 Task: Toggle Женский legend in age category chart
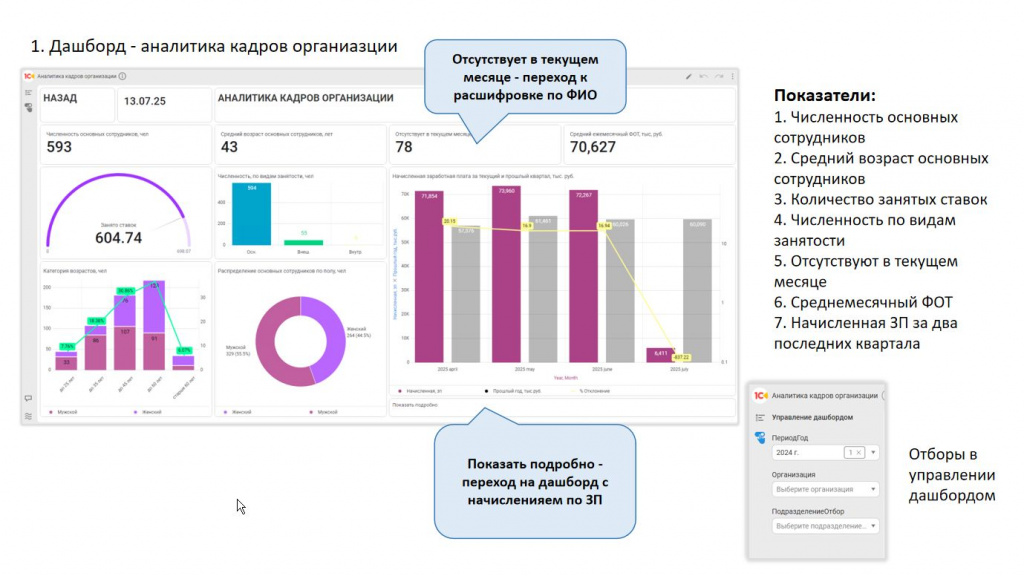(148, 412)
